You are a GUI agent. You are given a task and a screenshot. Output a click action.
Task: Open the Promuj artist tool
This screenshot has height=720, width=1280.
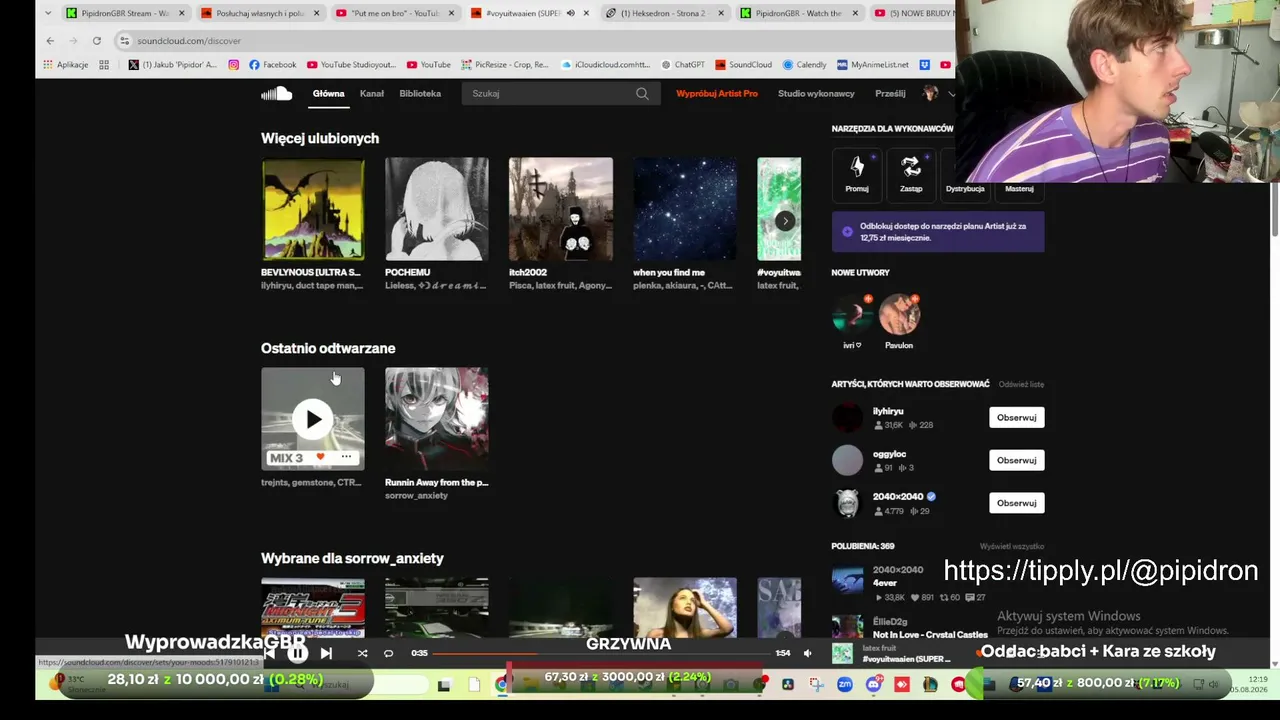857,173
